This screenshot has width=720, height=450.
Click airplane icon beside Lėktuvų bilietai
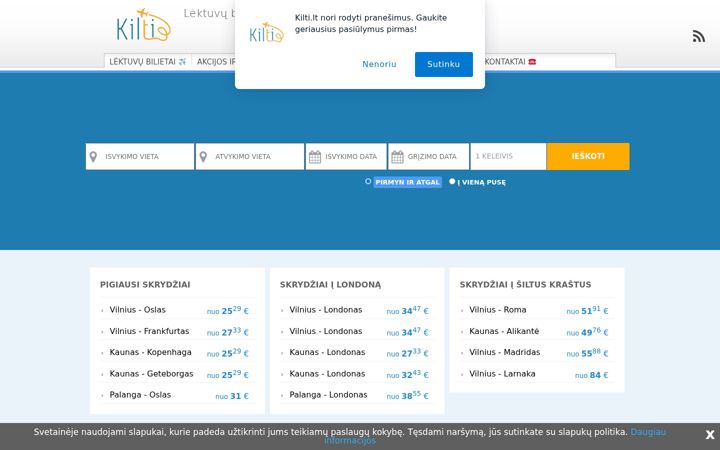click(x=182, y=62)
